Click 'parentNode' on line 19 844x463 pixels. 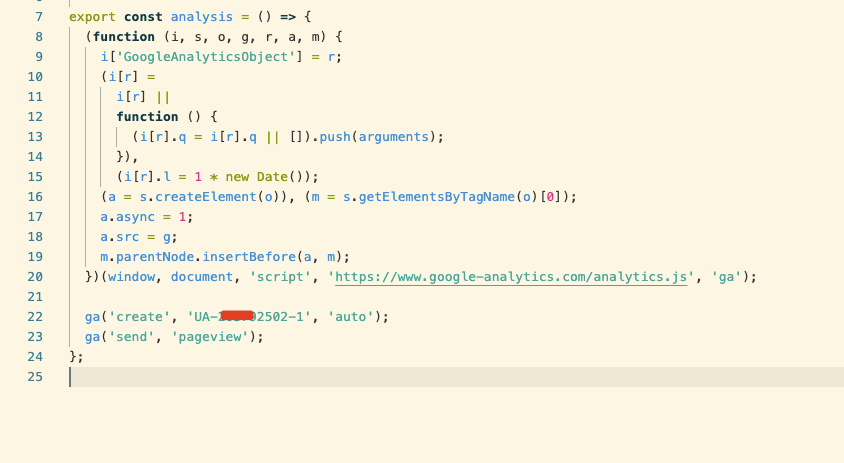pyautogui.click(x=155, y=257)
